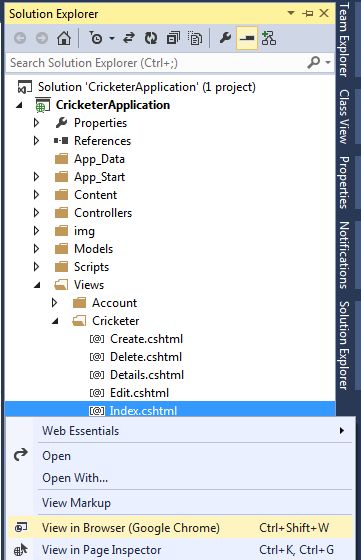Image resolution: width=361 pixels, height=560 pixels.
Task: Click the Models folder label
Action: coord(94,249)
